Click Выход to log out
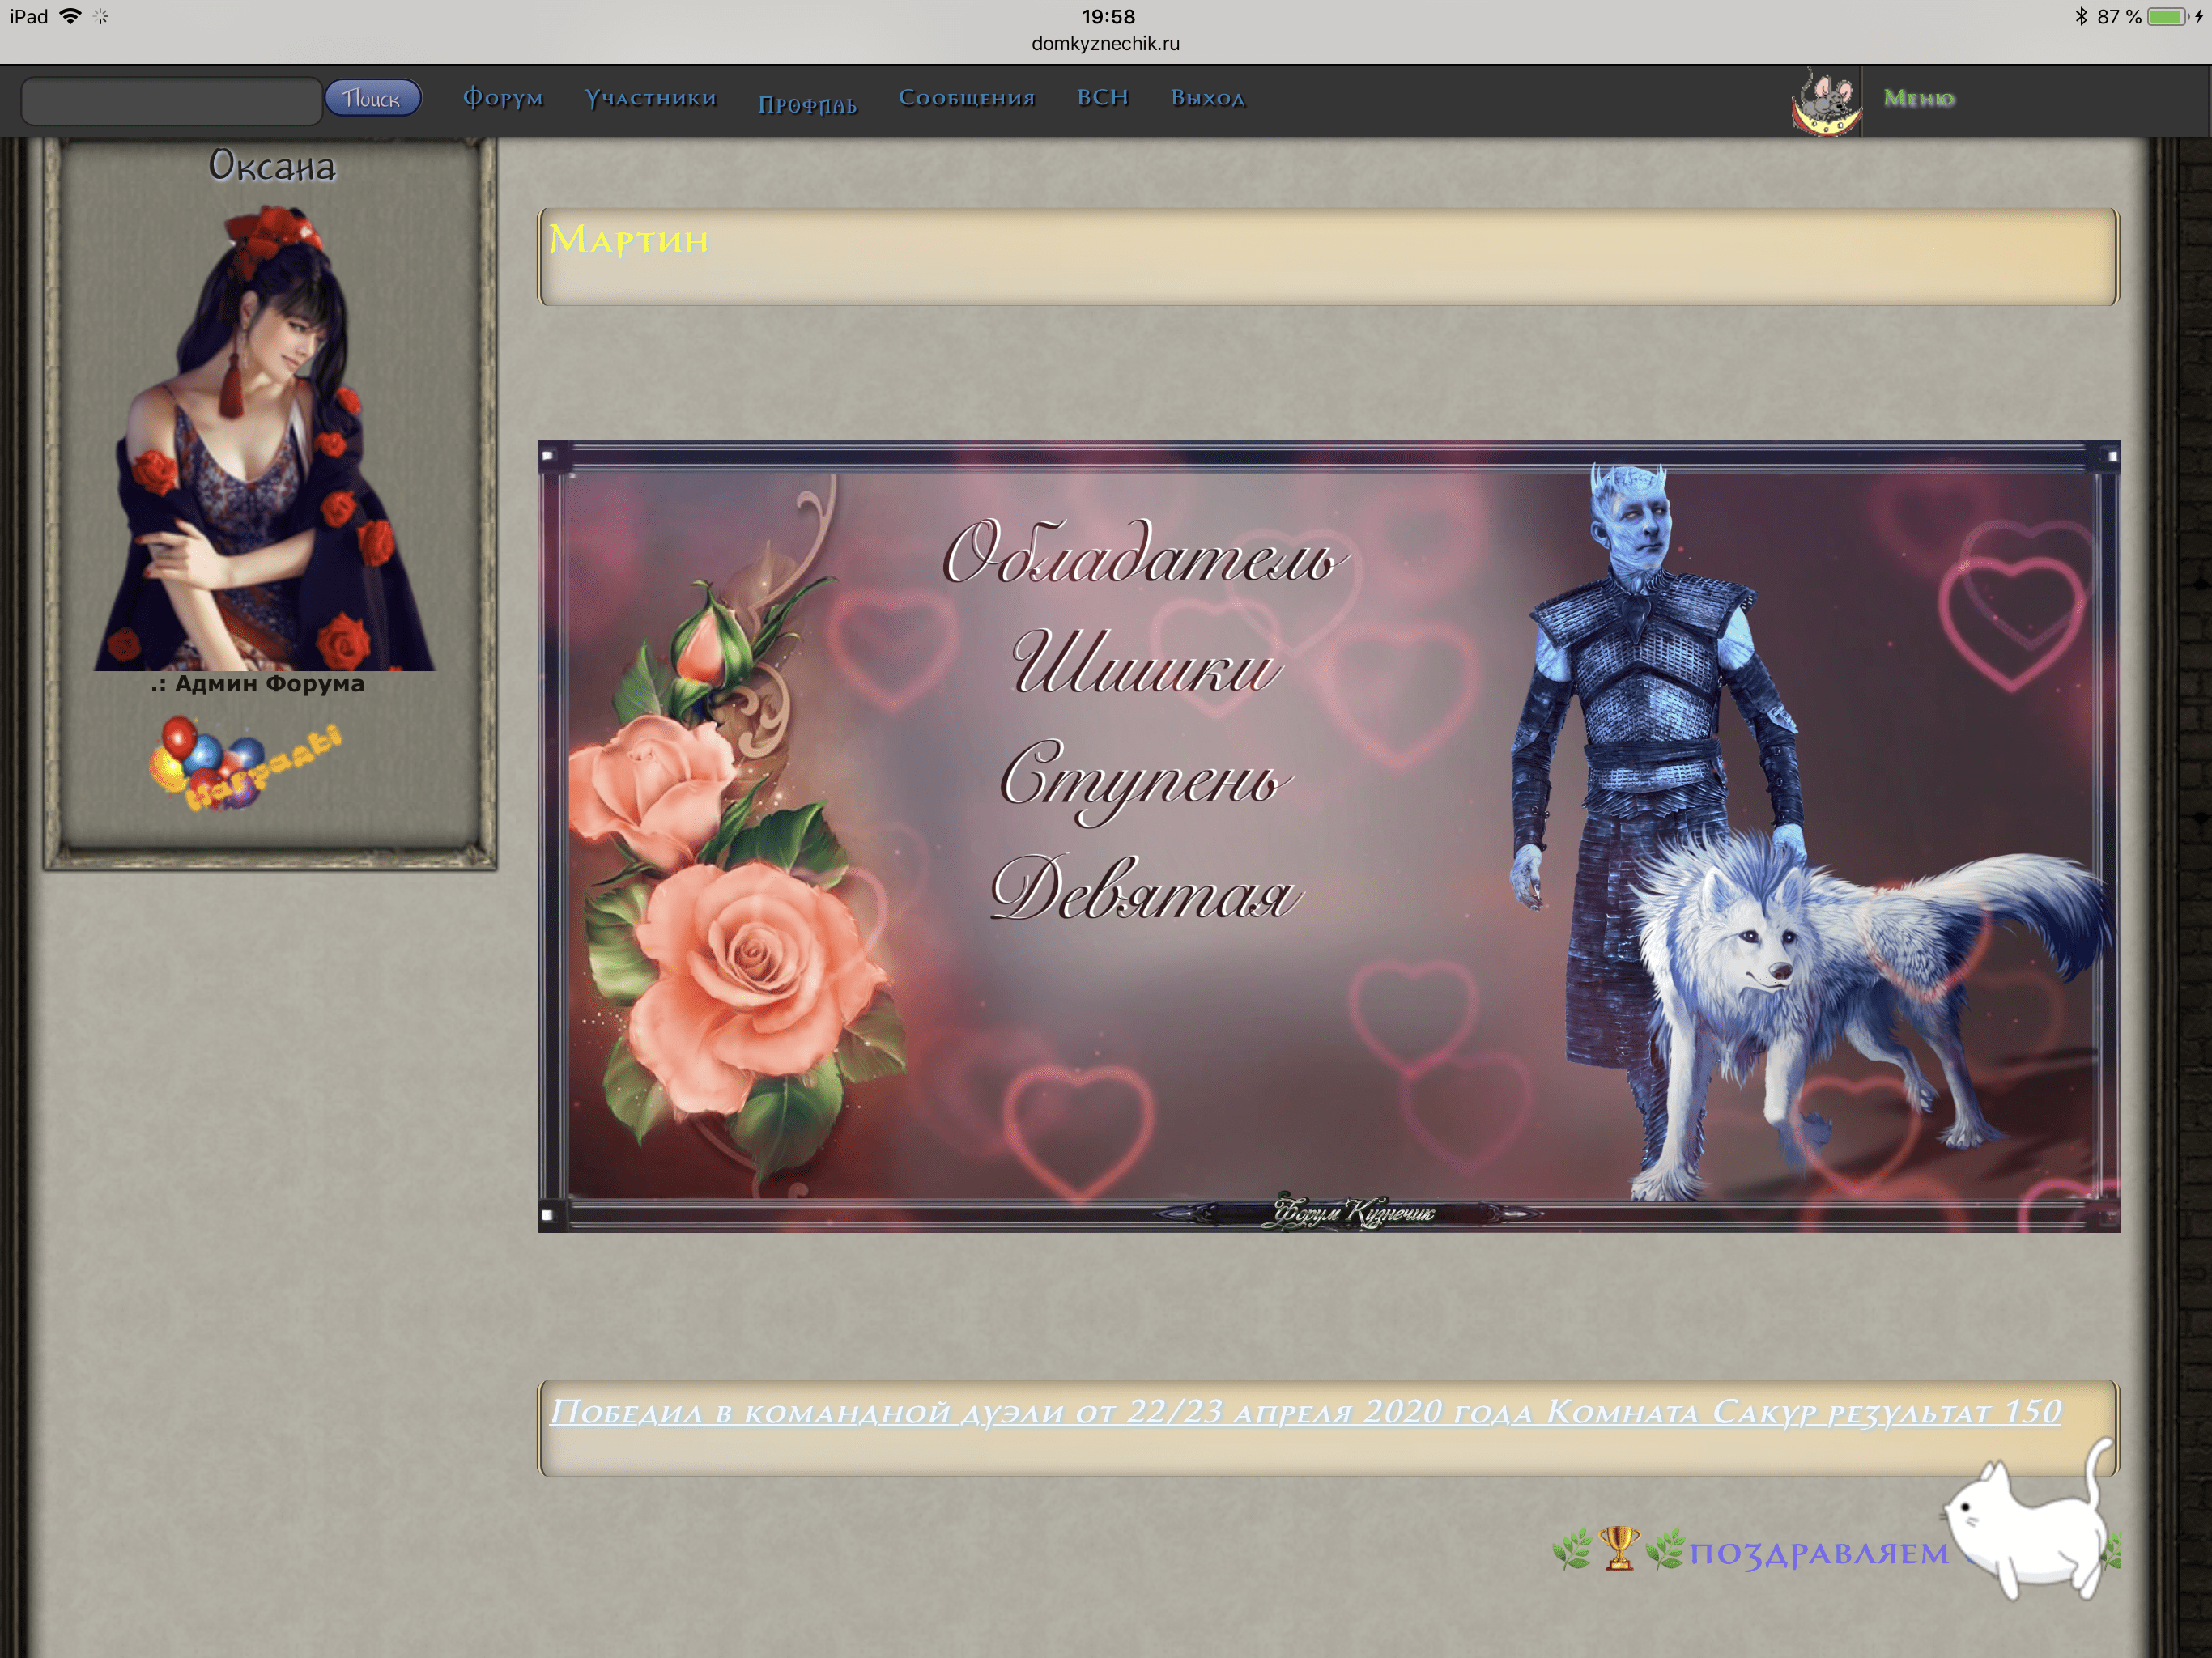 coord(1208,98)
